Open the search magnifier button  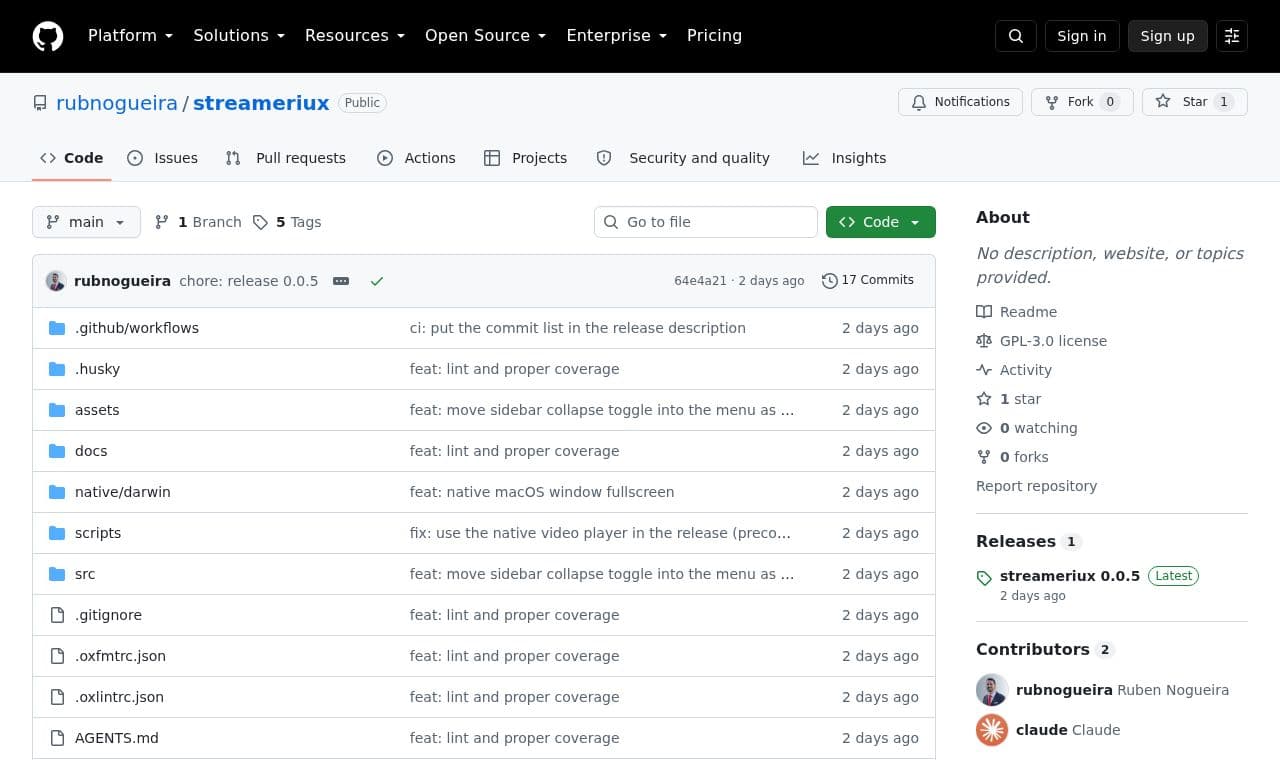(1016, 36)
